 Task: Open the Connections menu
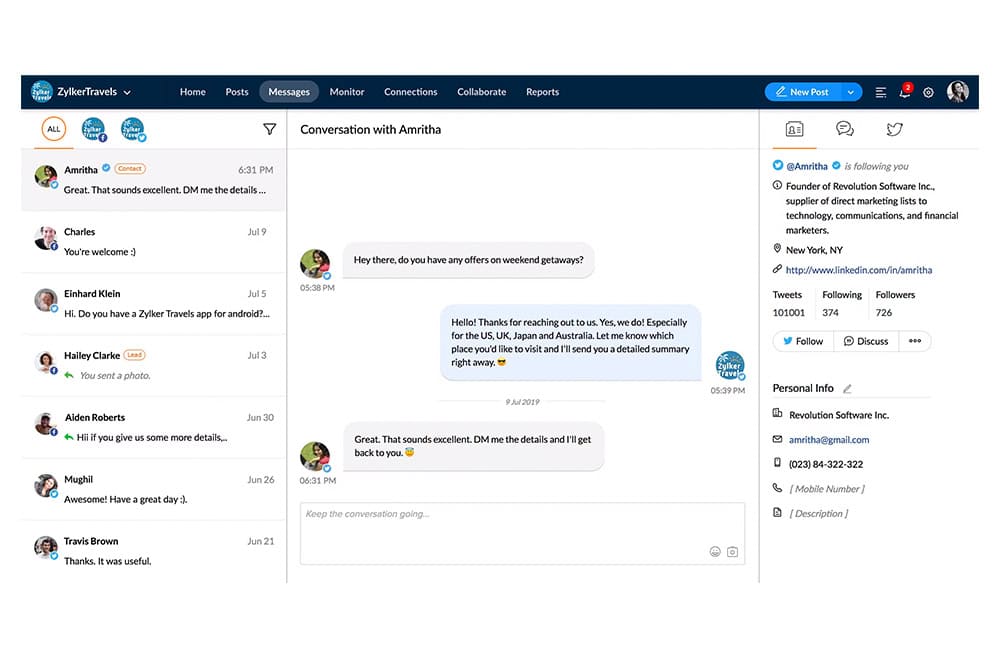tap(411, 92)
